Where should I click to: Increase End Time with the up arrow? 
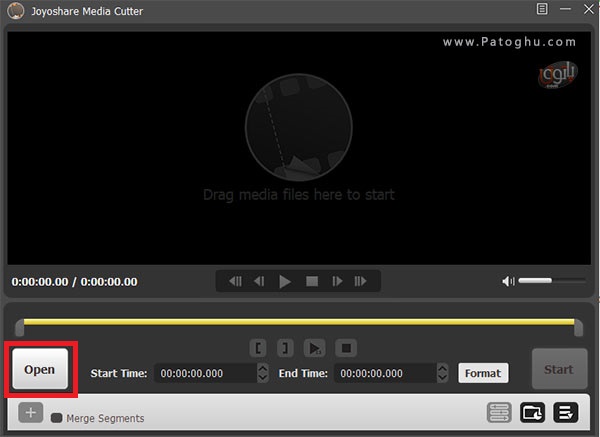[x=442, y=368]
